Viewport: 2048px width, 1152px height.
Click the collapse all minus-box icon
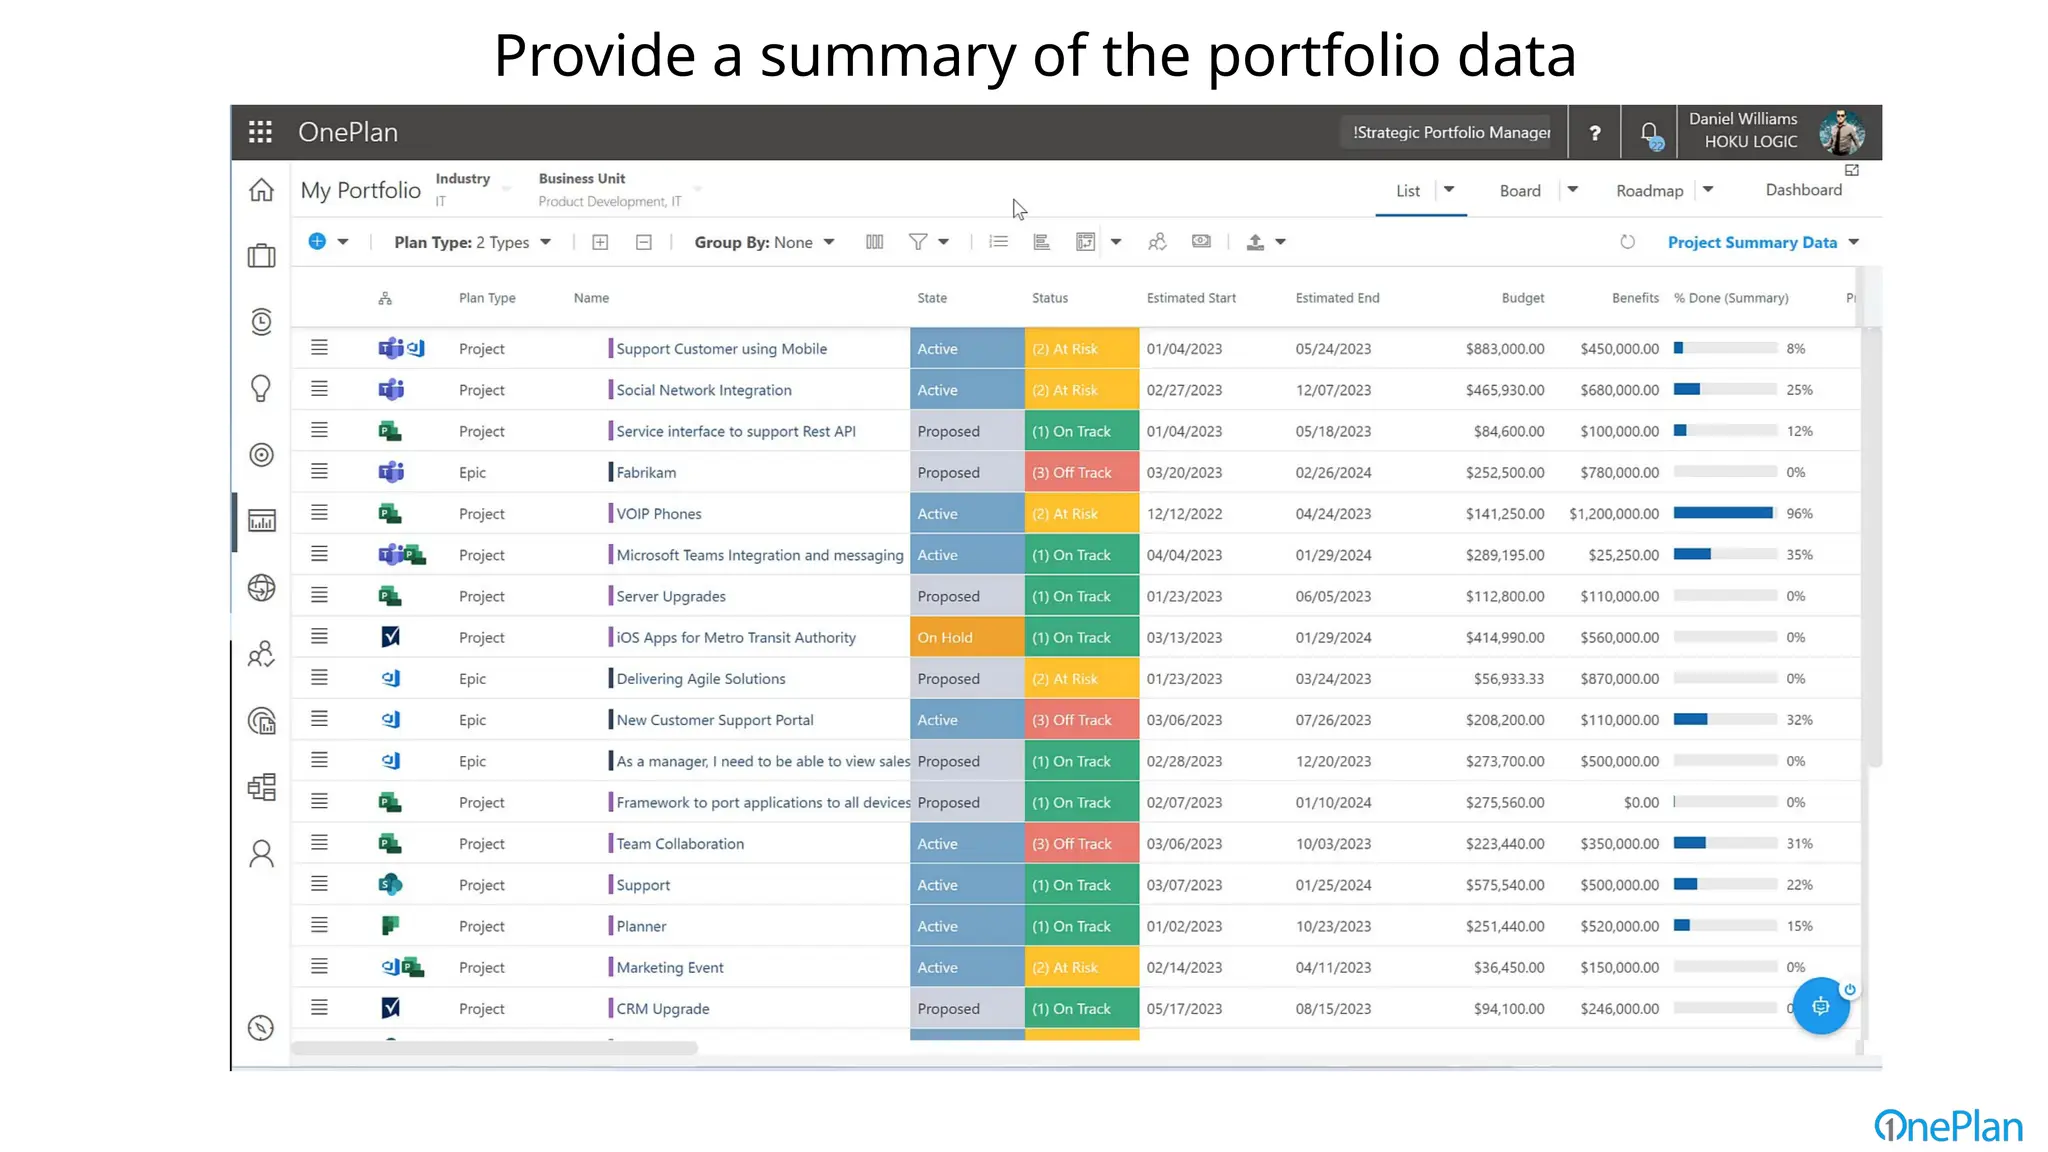[644, 242]
